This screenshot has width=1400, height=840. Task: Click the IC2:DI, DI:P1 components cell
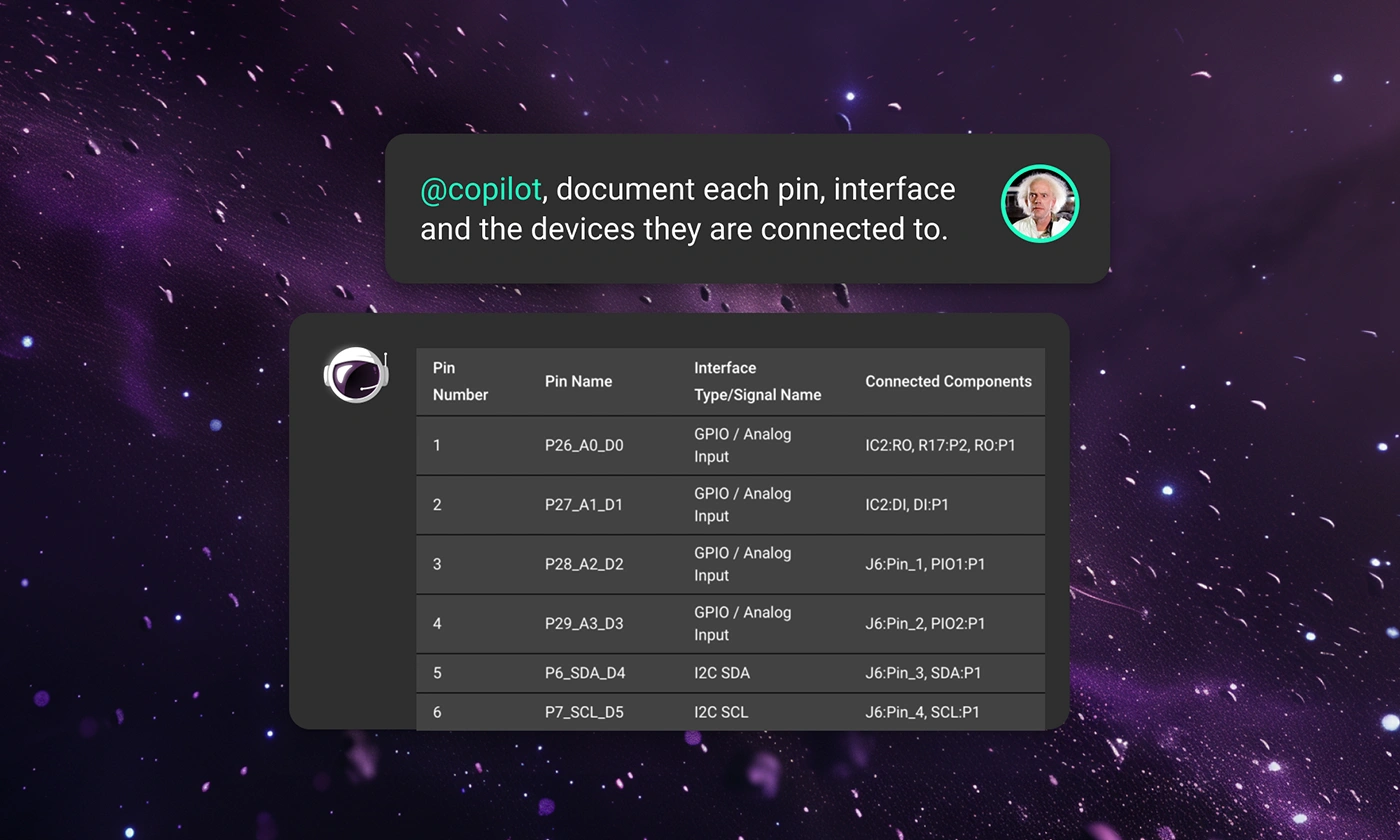(907, 505)
